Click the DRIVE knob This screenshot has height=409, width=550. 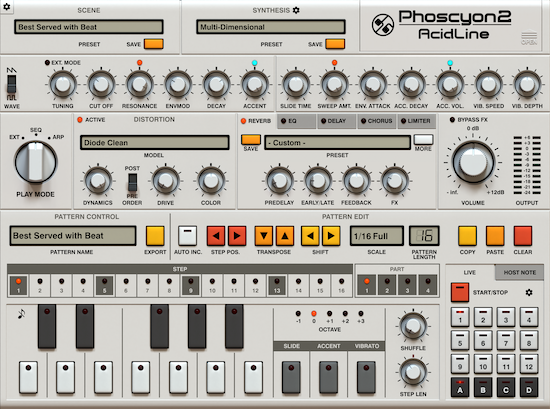click(x=166, y=181)
